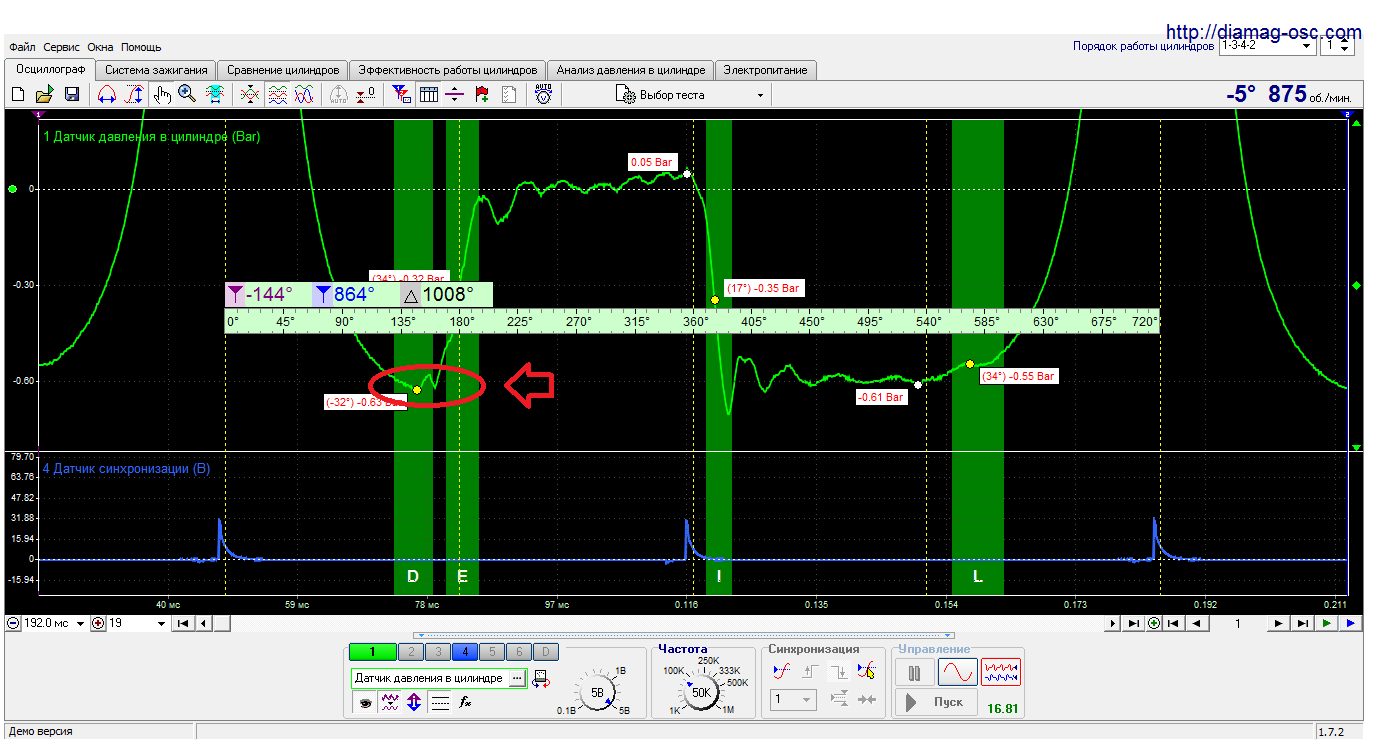Switch to the Эффективность работы цилиндров tab
Image resolution: width=1376 pixels, height=744 pixels.
448,70
